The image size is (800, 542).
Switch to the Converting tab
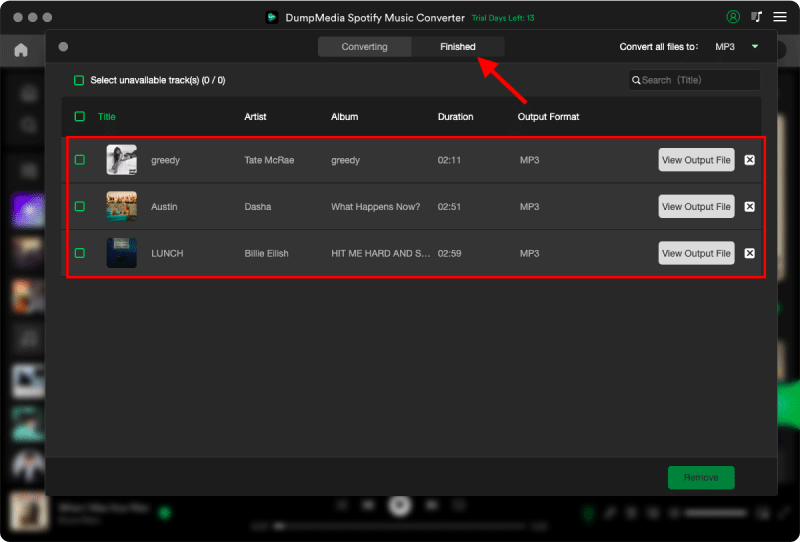pos(364,46)
